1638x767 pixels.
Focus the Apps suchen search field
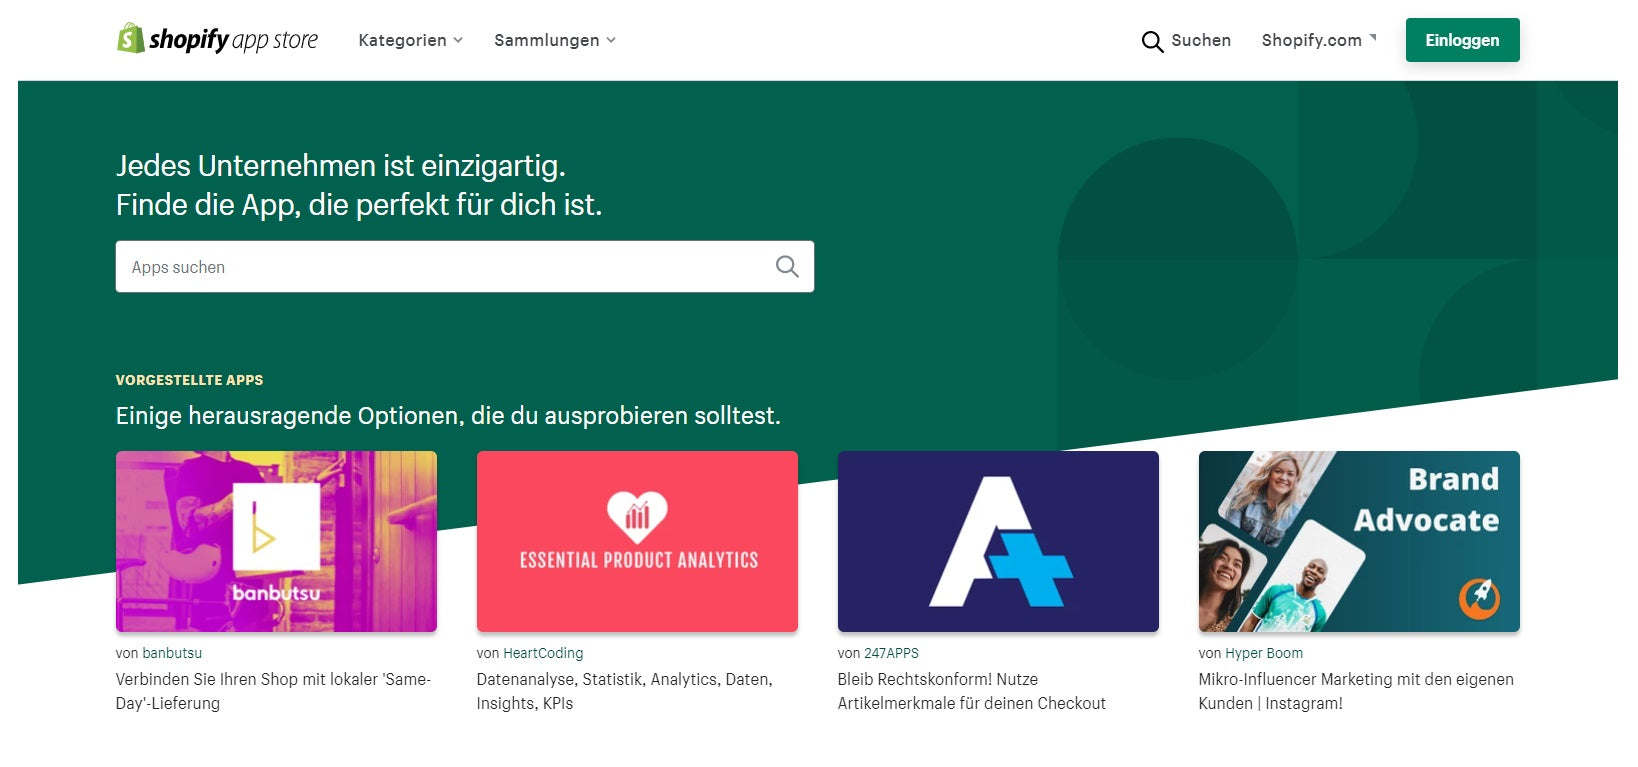pyautogui.click(x=465, y=267)
